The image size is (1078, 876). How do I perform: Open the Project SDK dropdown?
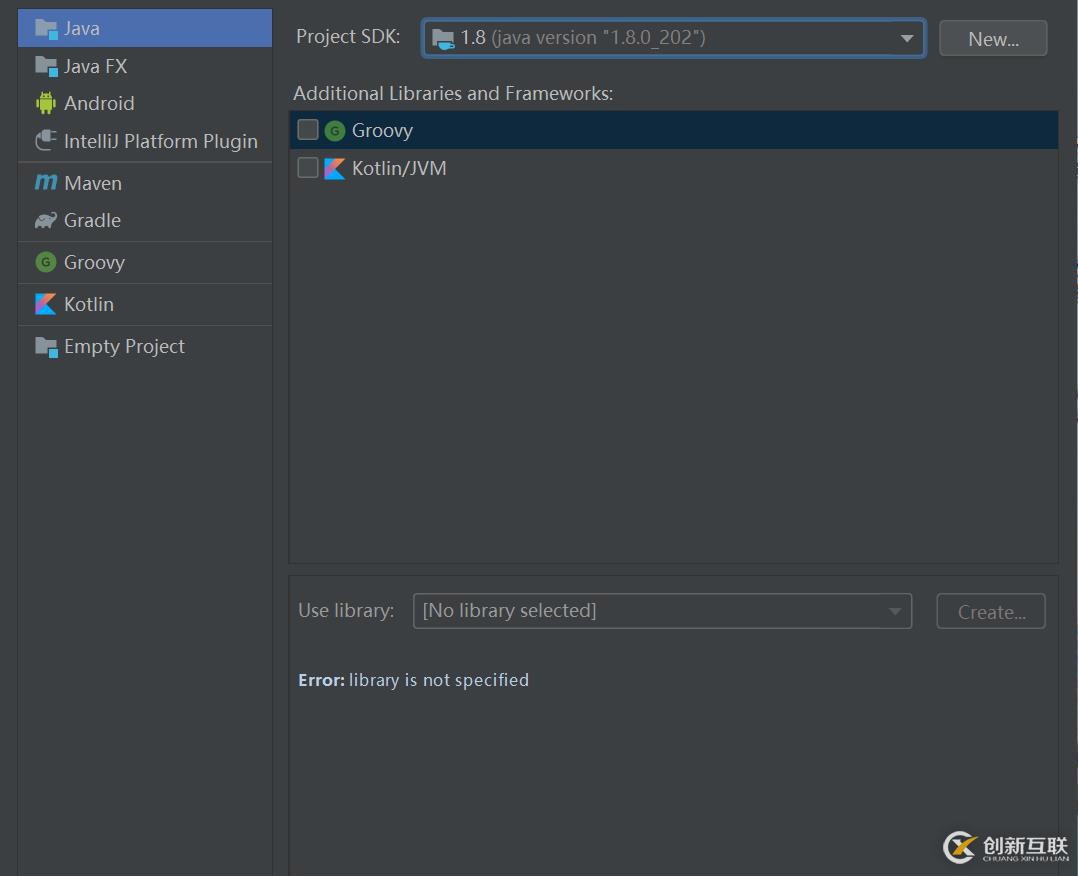click(x=674, y=38)
